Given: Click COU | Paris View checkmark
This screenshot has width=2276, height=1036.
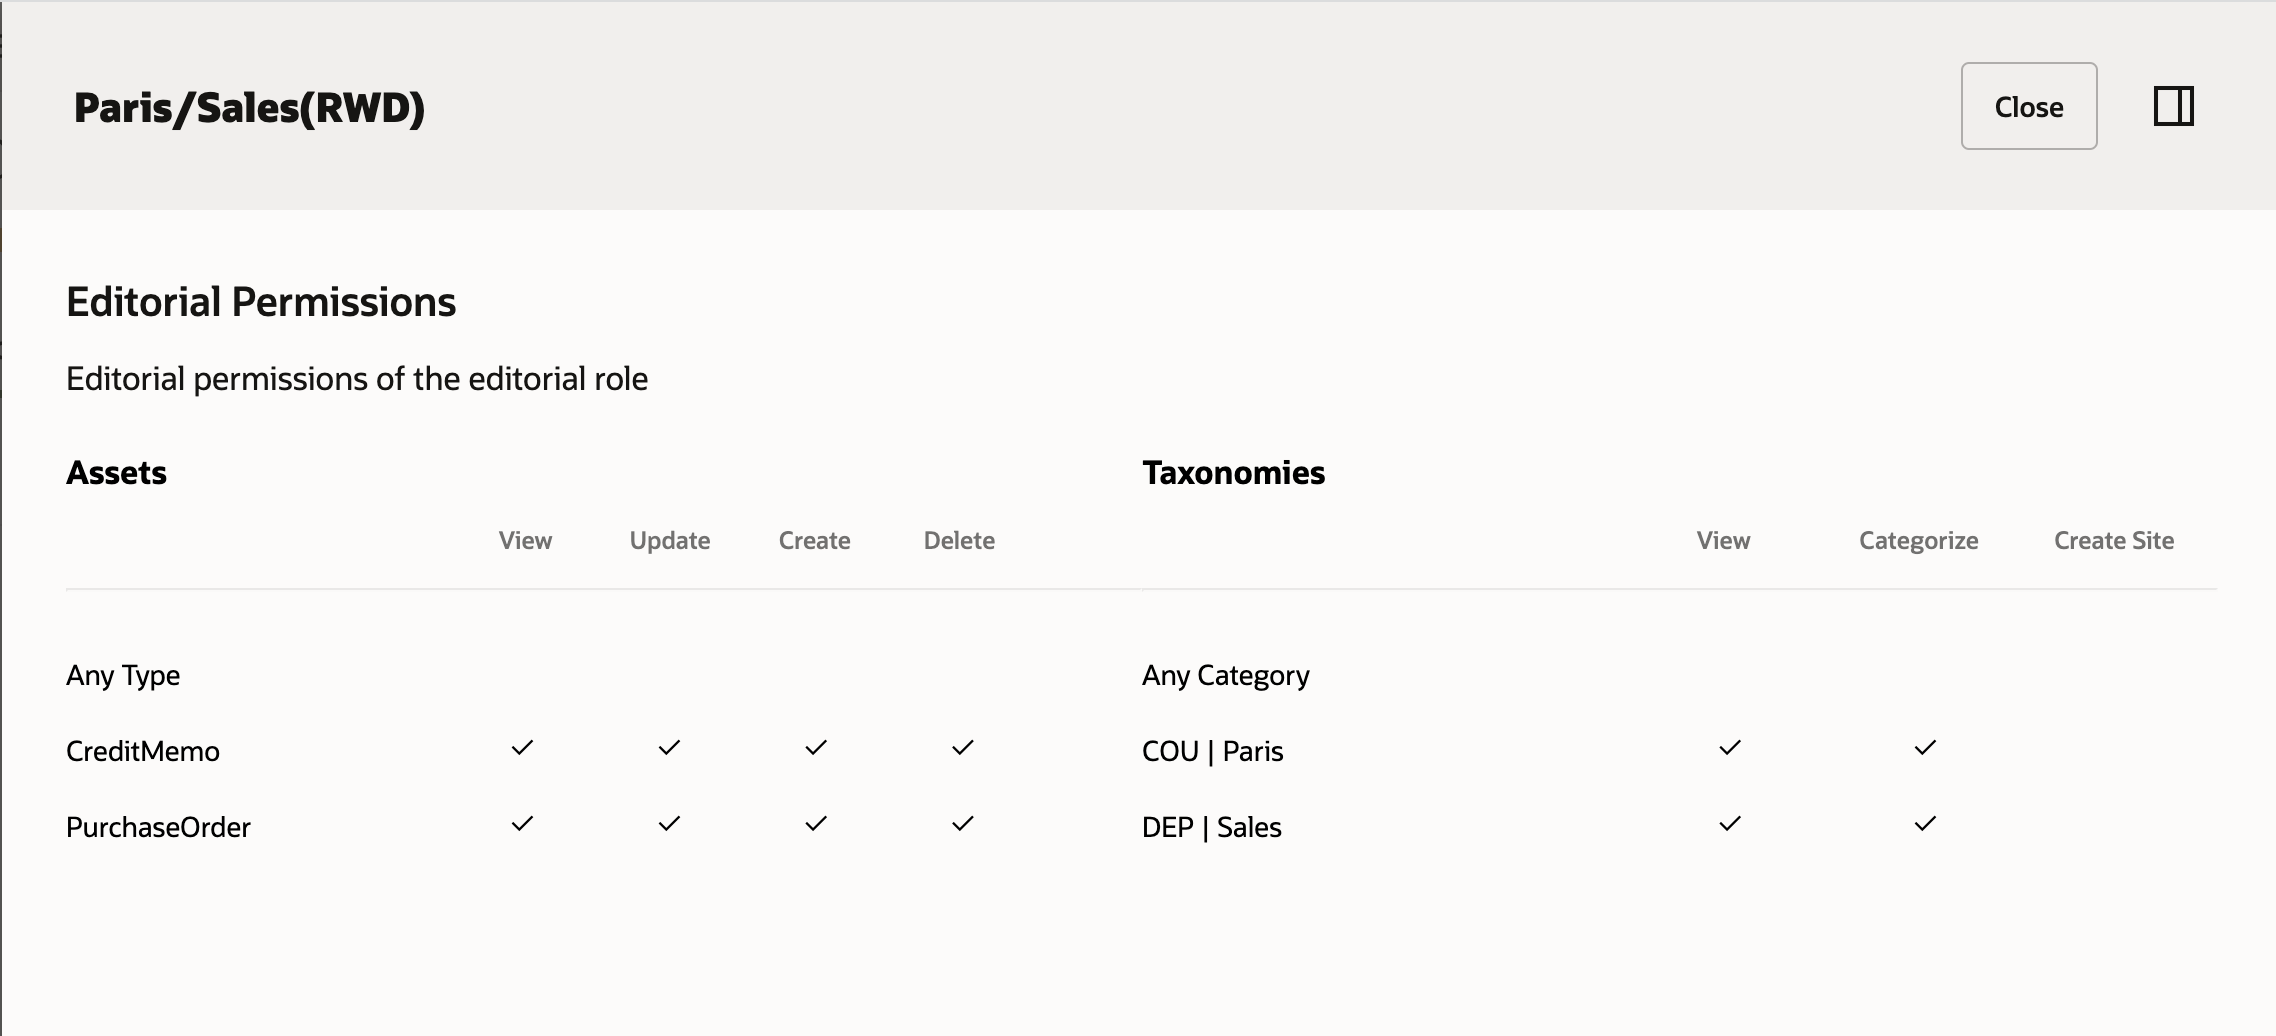Looking at the screenshot, I should [1730, 748].
